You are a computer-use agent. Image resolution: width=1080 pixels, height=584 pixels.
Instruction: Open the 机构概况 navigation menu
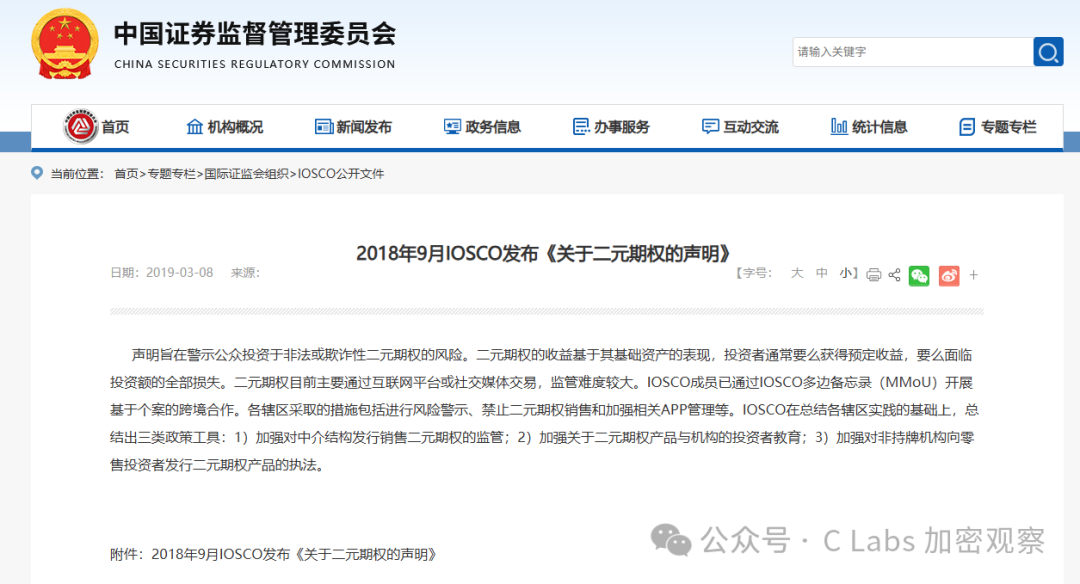(225, 127)
